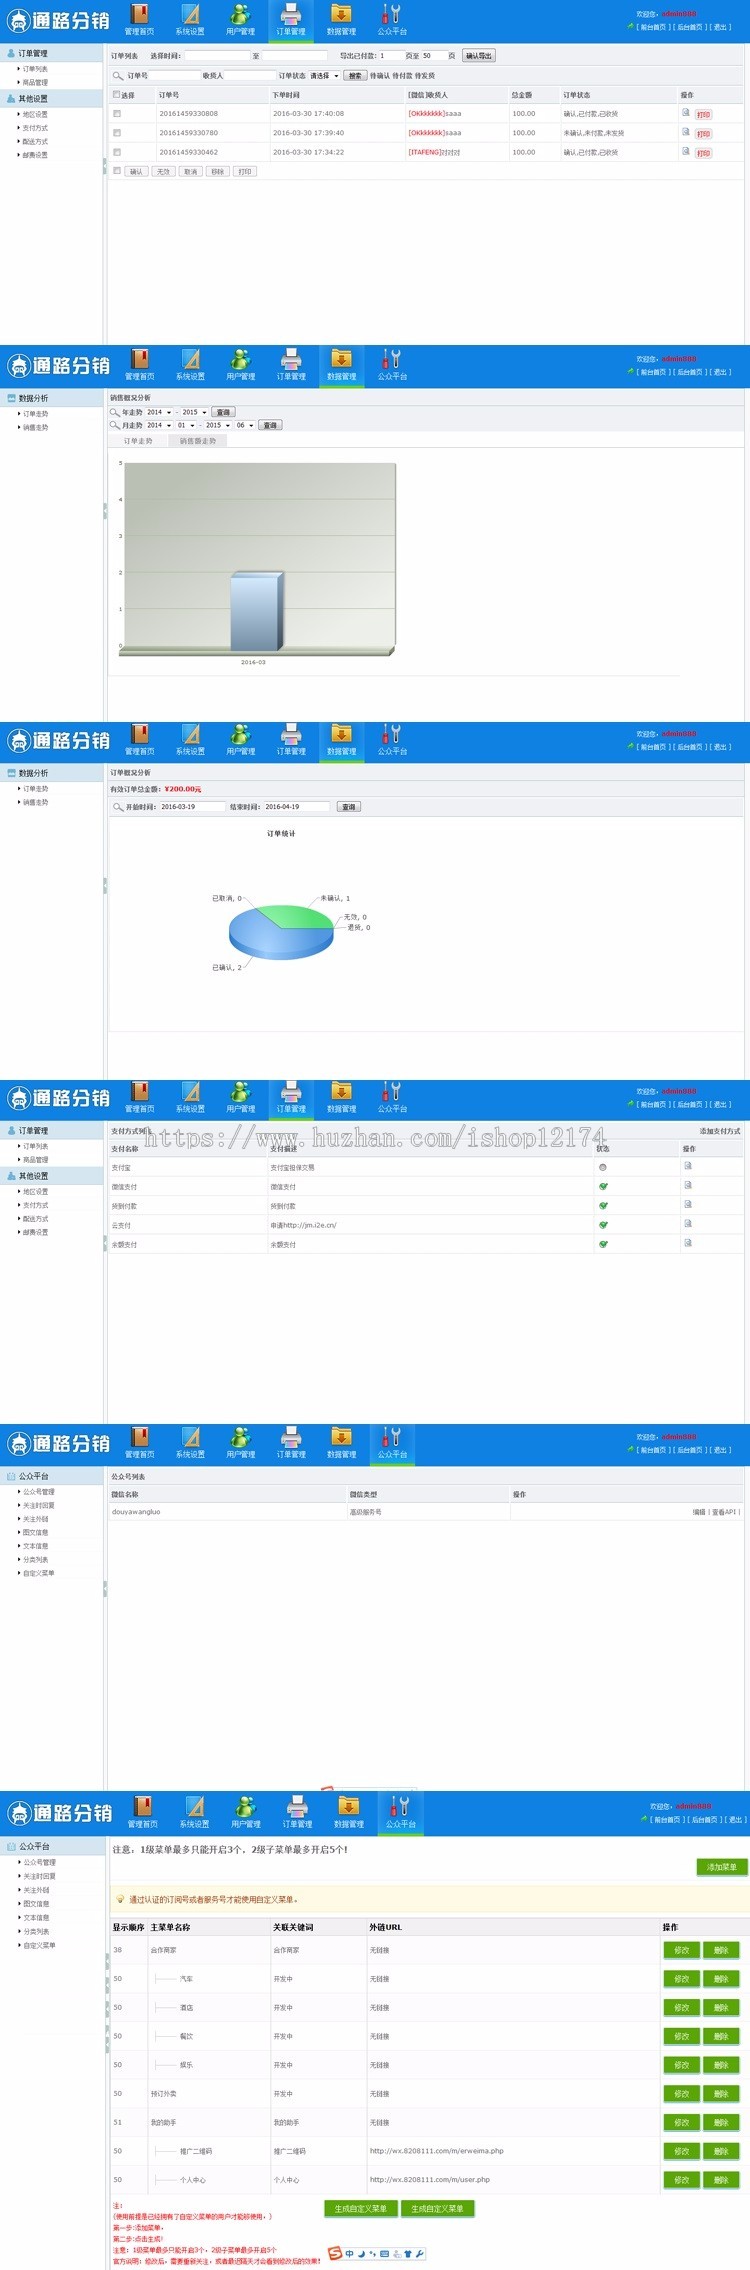Open 数据管理 icon on the 支付方式列表 page
750x2270 pixels.
[341, 1091]
